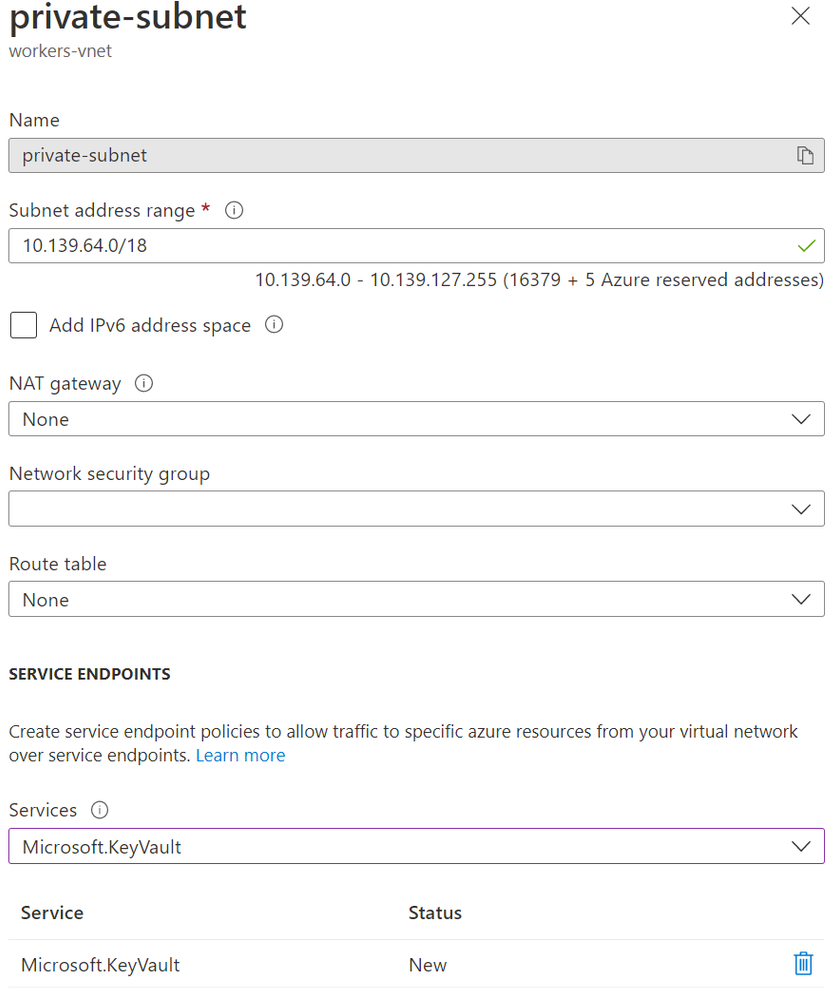Screen dimensions: 840x999
Task: Close the private-subnet panel
Action: [x=800, y=17]
